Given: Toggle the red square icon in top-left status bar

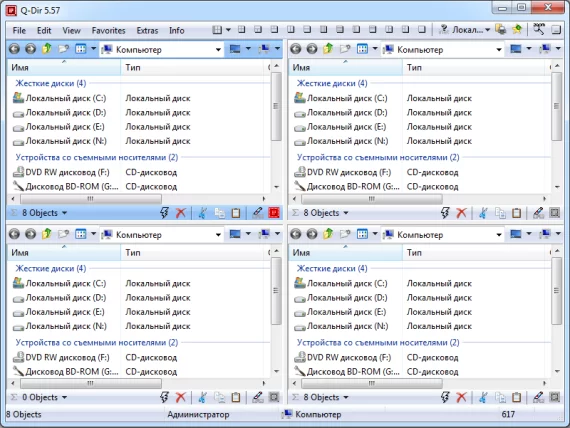Looking at the screenshot, I should coord(274,213).
